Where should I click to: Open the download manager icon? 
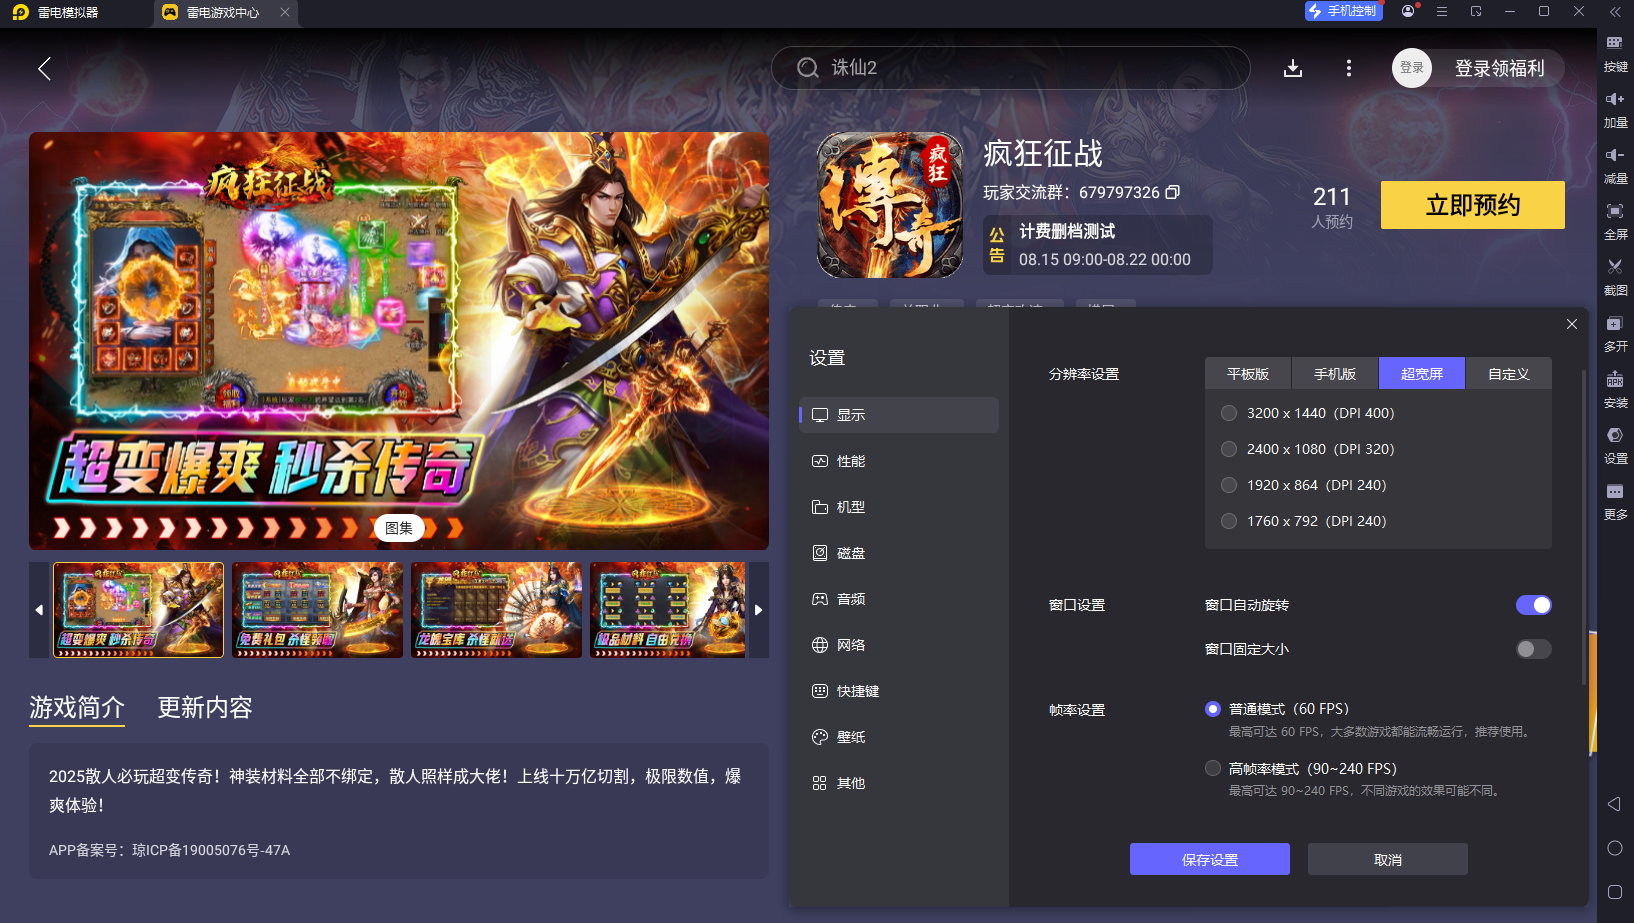pyautogui.click(x=1293, y=68)
